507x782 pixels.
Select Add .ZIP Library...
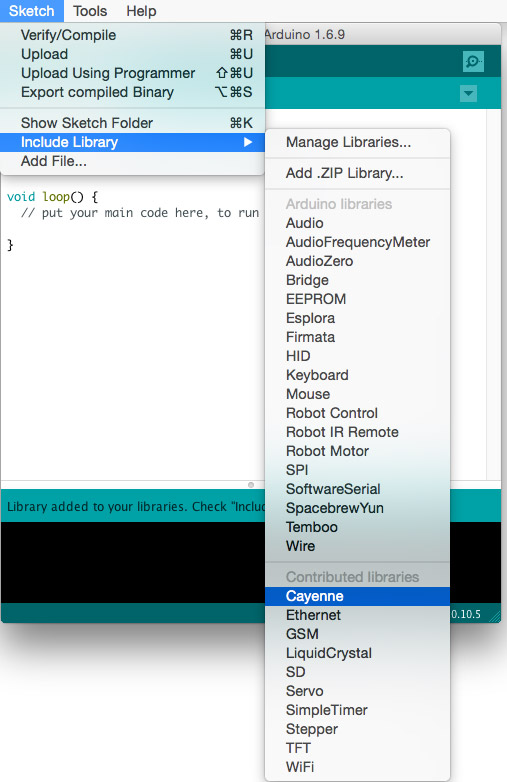(357, 173)
